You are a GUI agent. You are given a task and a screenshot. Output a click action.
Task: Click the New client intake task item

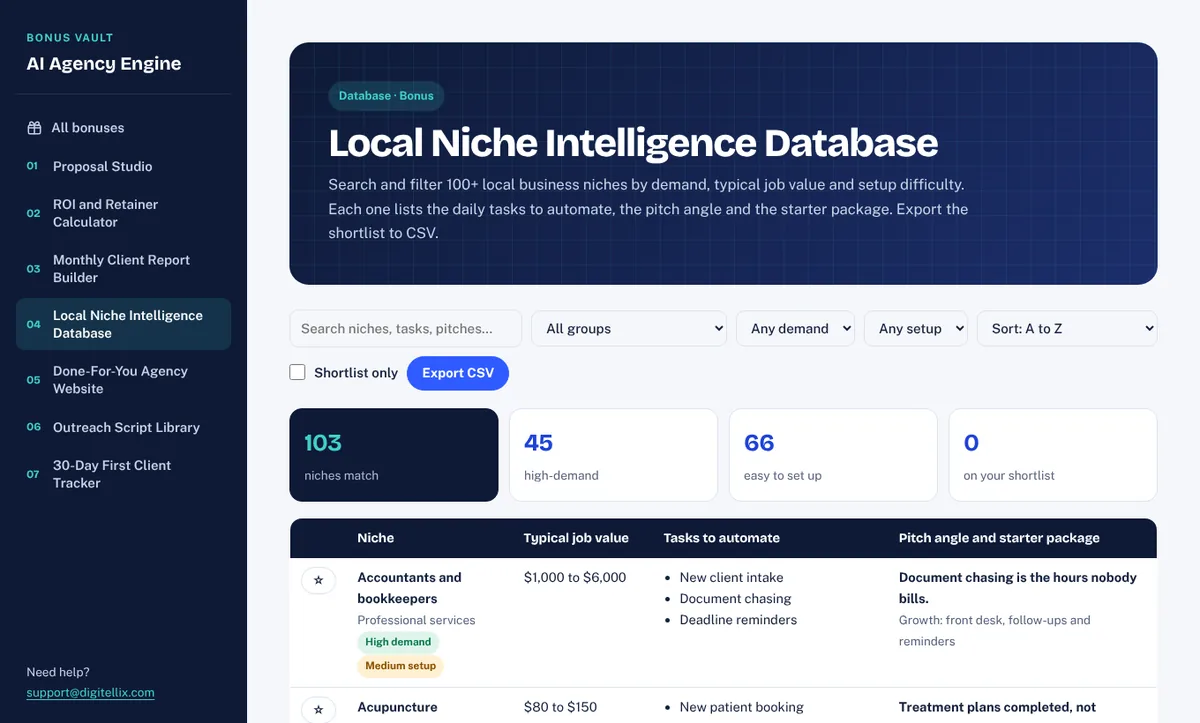coord(731,577)
